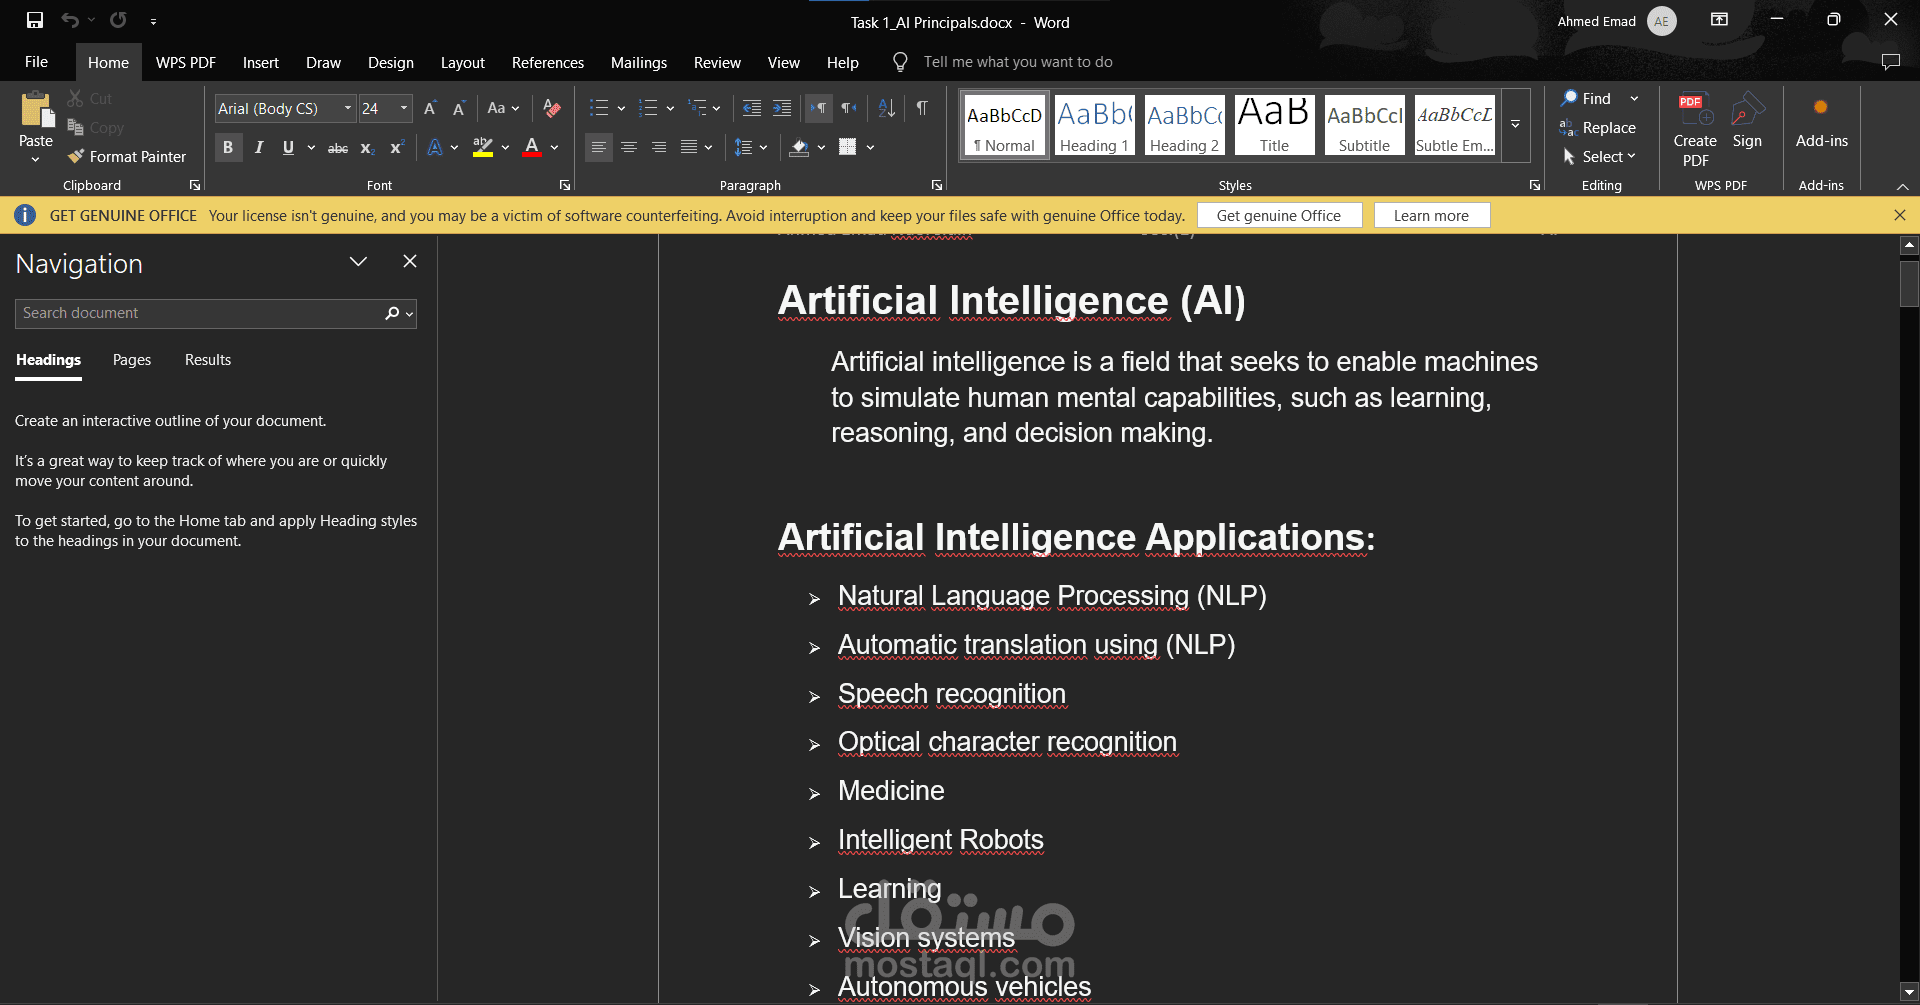This screenshot has height=1005, width=1920.
Task: Click the Replace command
Action: pos(1598,128)
